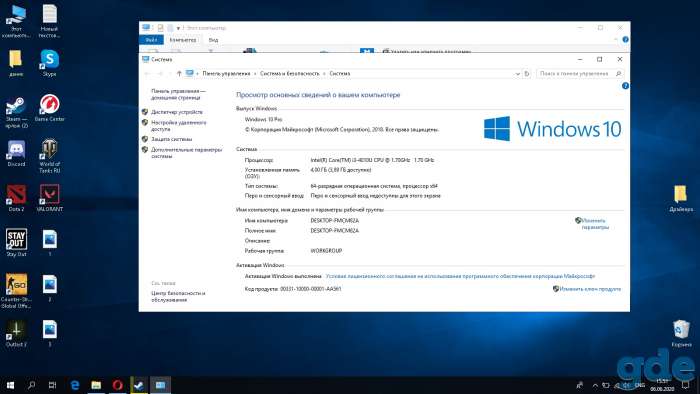Viewport: 700px width, 394px height.
Task: Open the notification center icon
Action: pyautogui.click(x=686, y=385)
